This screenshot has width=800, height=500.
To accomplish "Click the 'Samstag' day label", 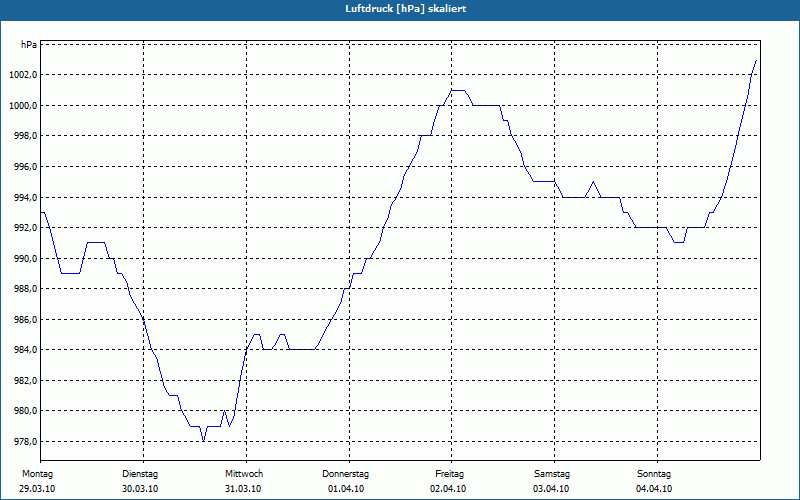I will pyautogui.click(x=552, y=474).
